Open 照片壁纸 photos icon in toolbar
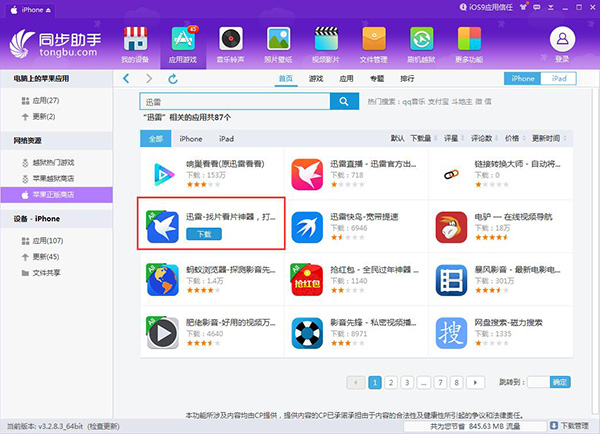This screenshot has height=434, width=600. 278,39
